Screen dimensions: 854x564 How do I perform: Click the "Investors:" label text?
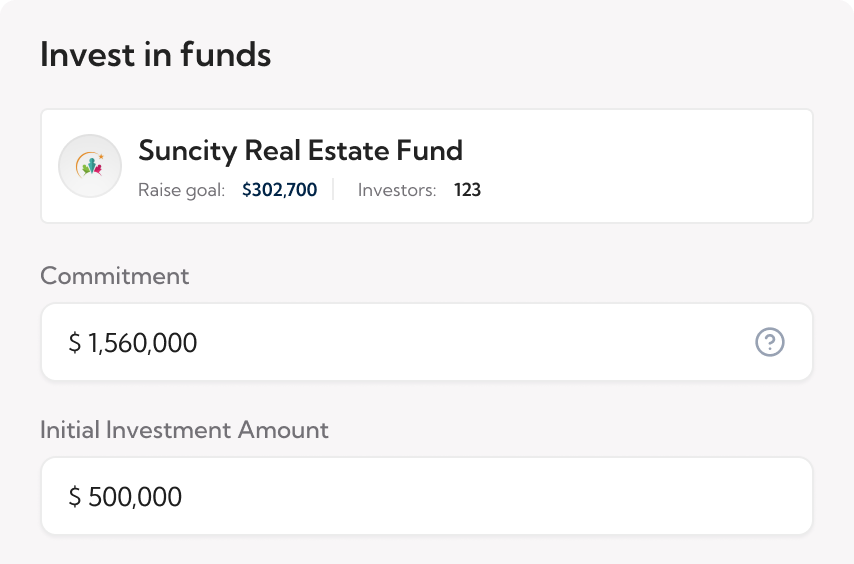397,190
